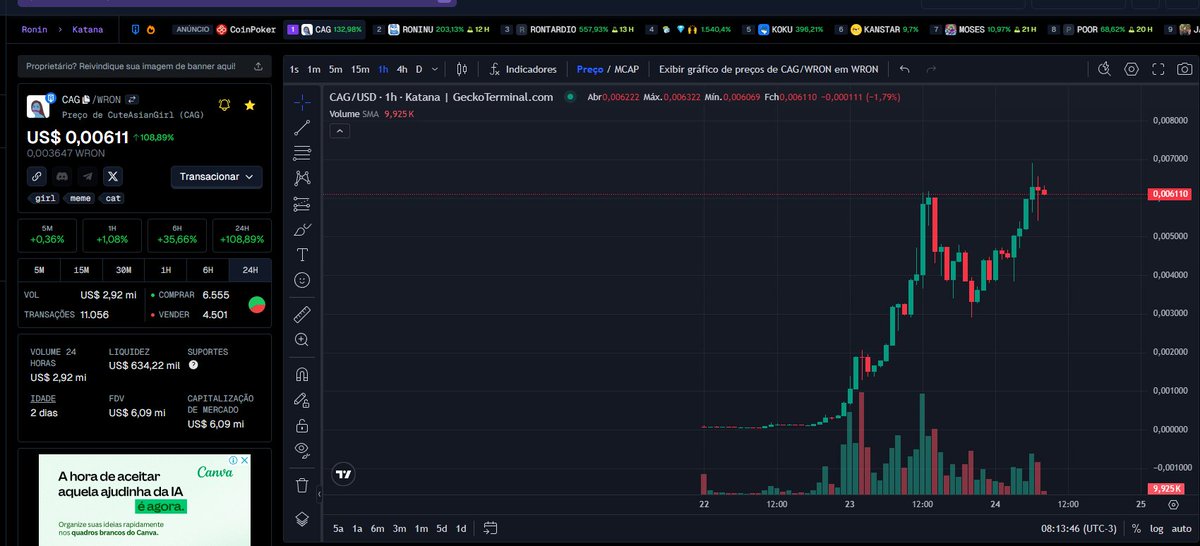Screen dimensions: 1200x546
Task: Click the trash icon to remove drawings
Action: 303,485
